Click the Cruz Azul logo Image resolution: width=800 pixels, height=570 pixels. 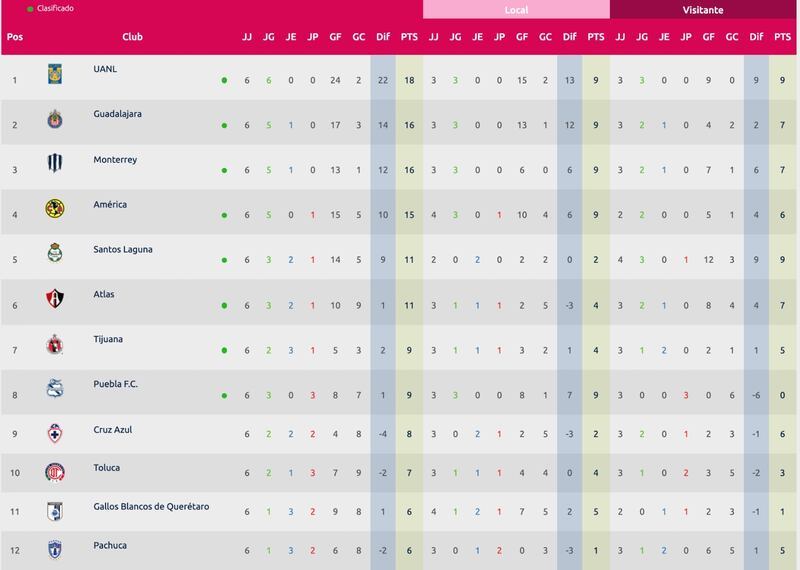pyautogui.click(x=55, y=435)
